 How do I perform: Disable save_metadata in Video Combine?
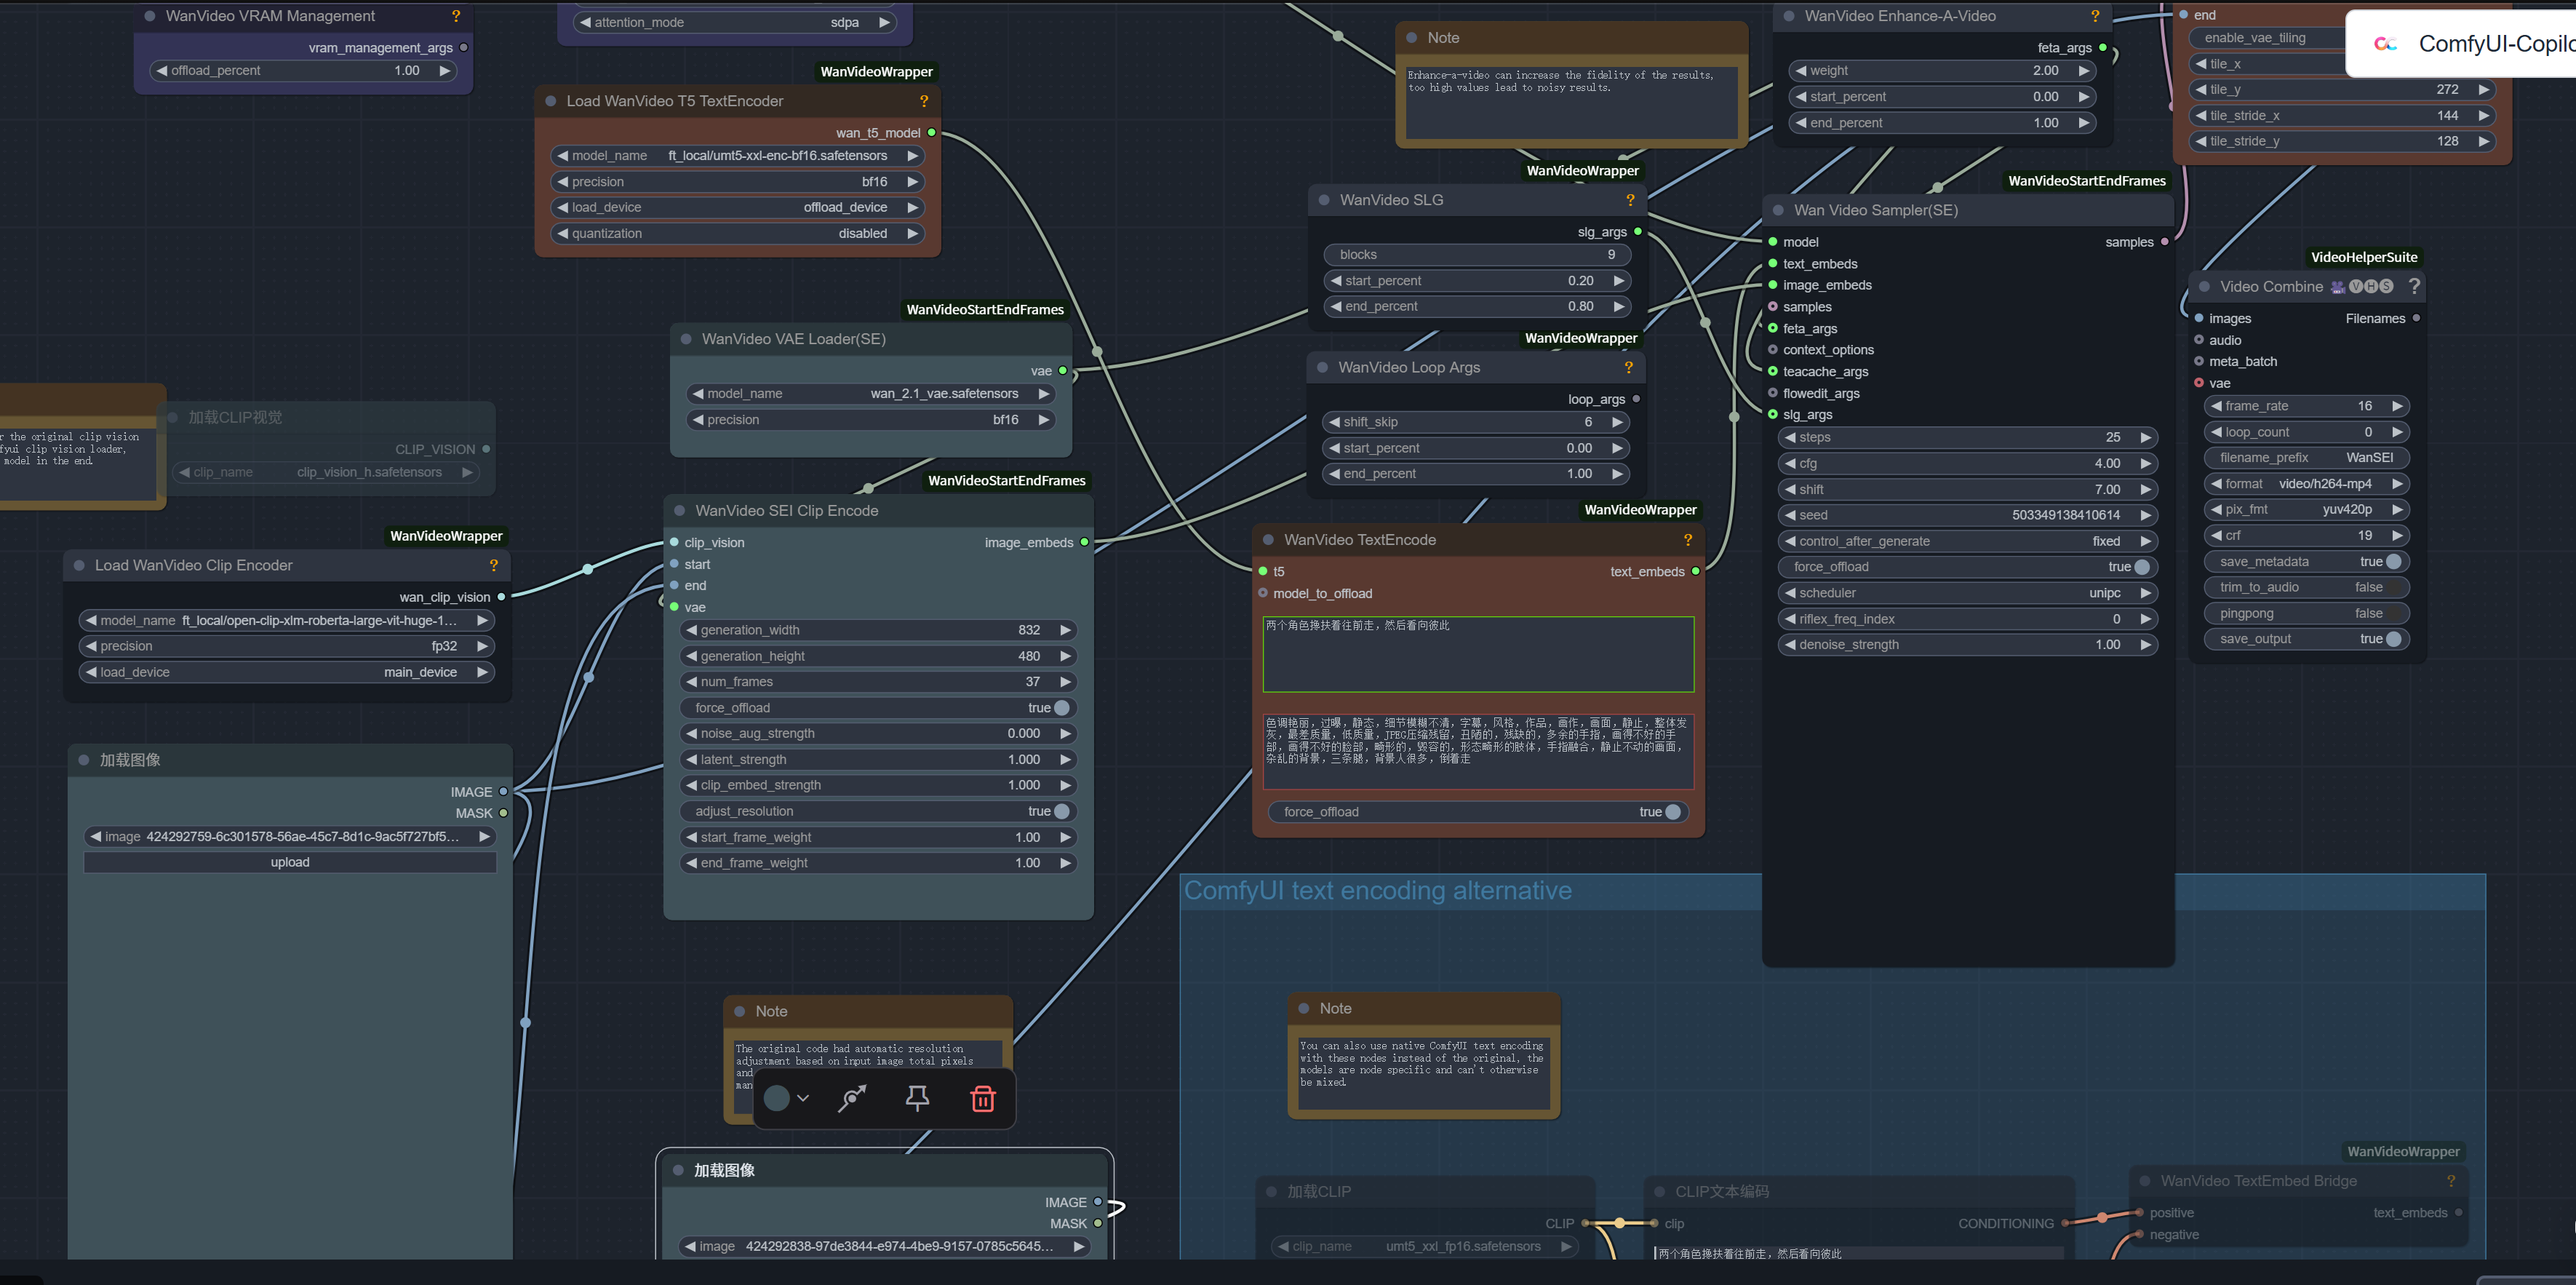[2393, 562]
